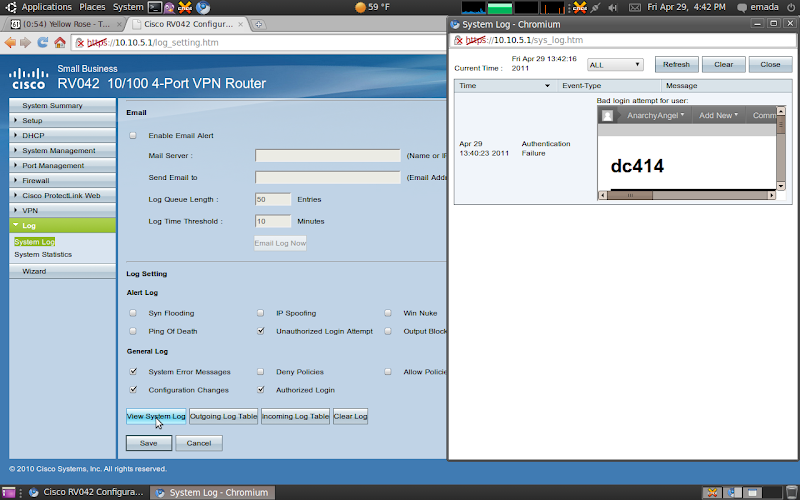Sort by Time column dropdown arrow

547,86
